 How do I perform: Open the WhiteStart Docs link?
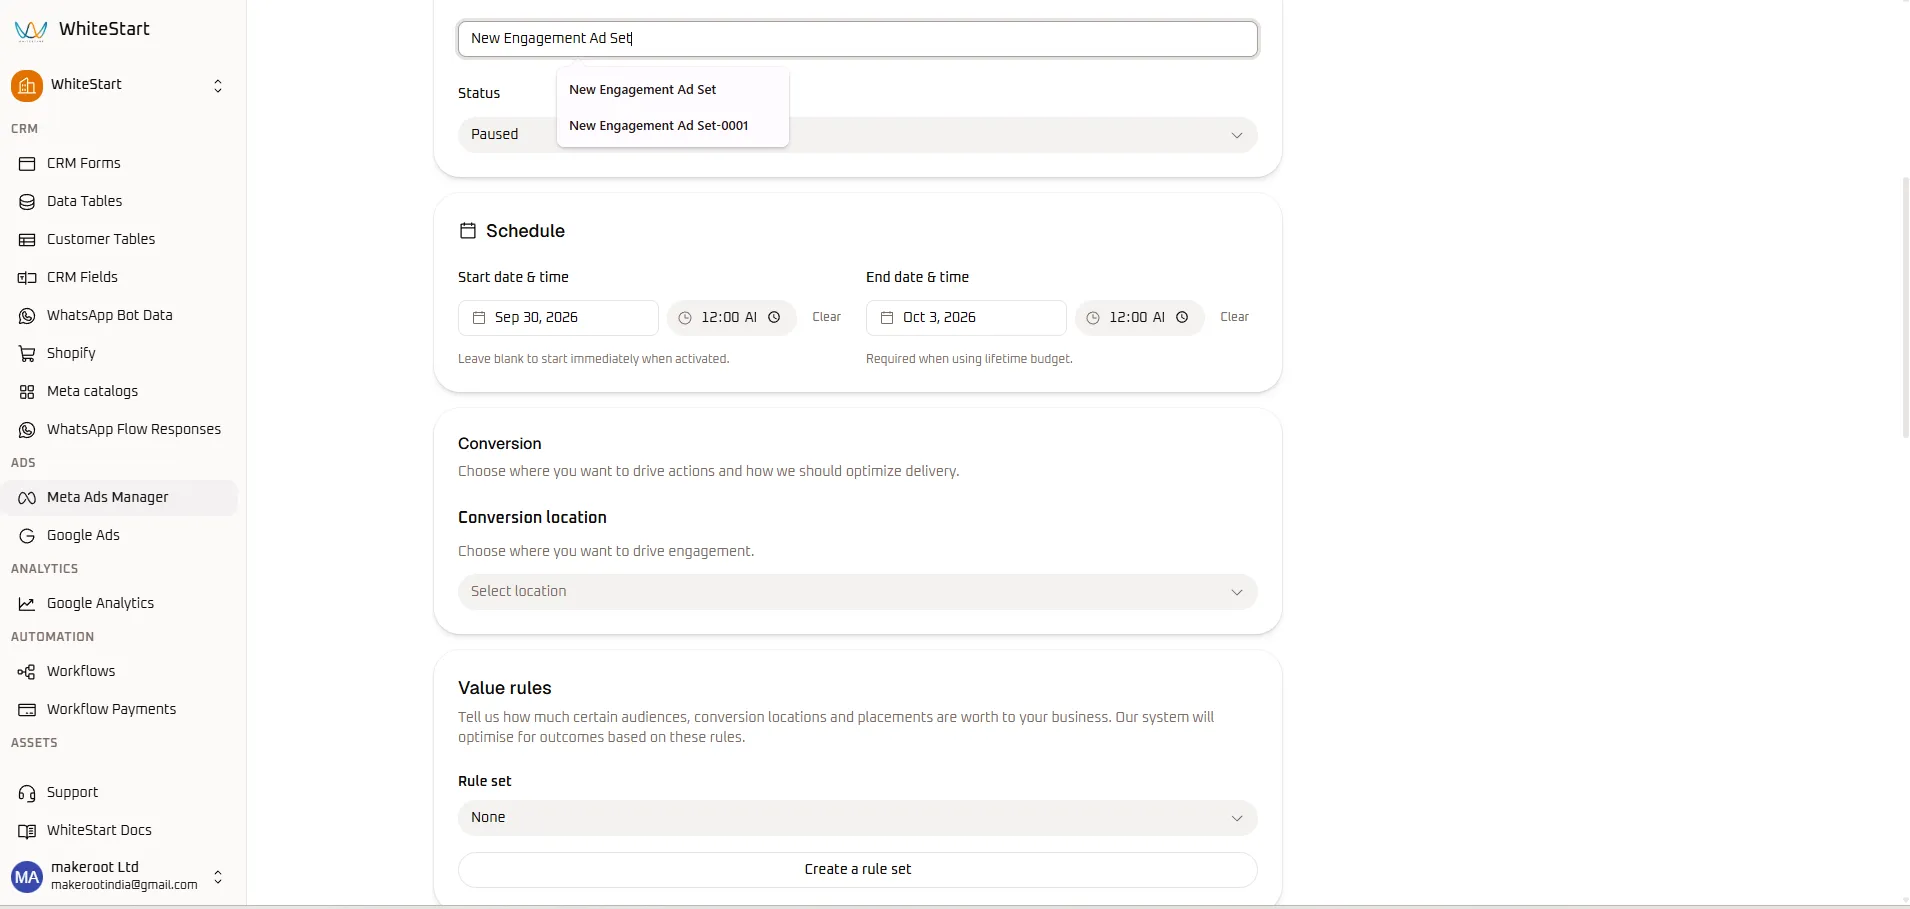(99, 830)
